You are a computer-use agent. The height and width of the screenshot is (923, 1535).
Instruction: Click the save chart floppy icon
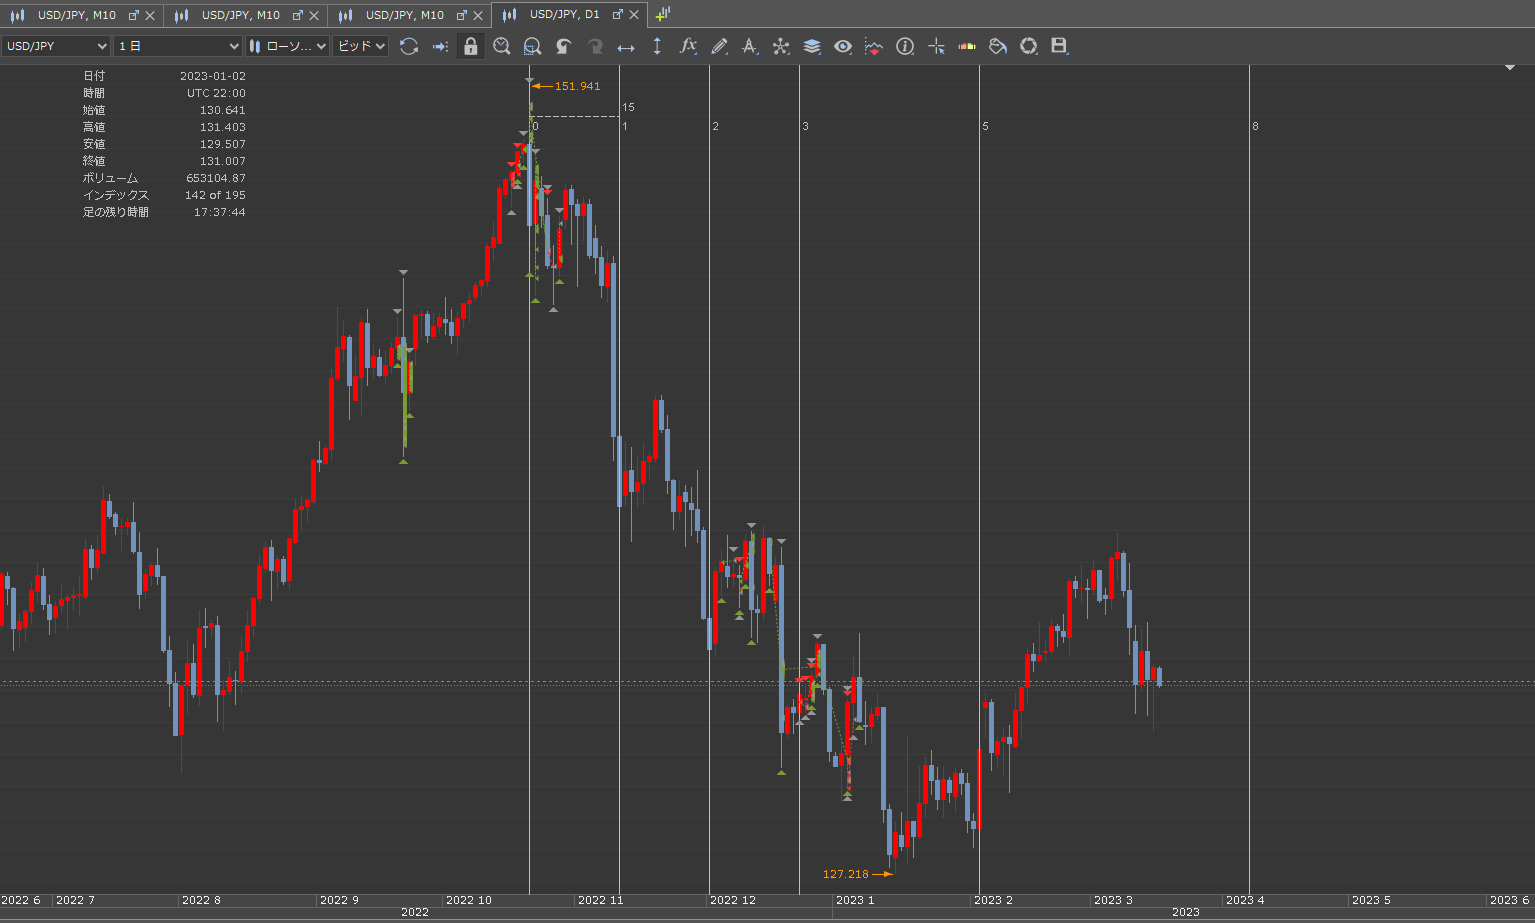coord(1059,46)
